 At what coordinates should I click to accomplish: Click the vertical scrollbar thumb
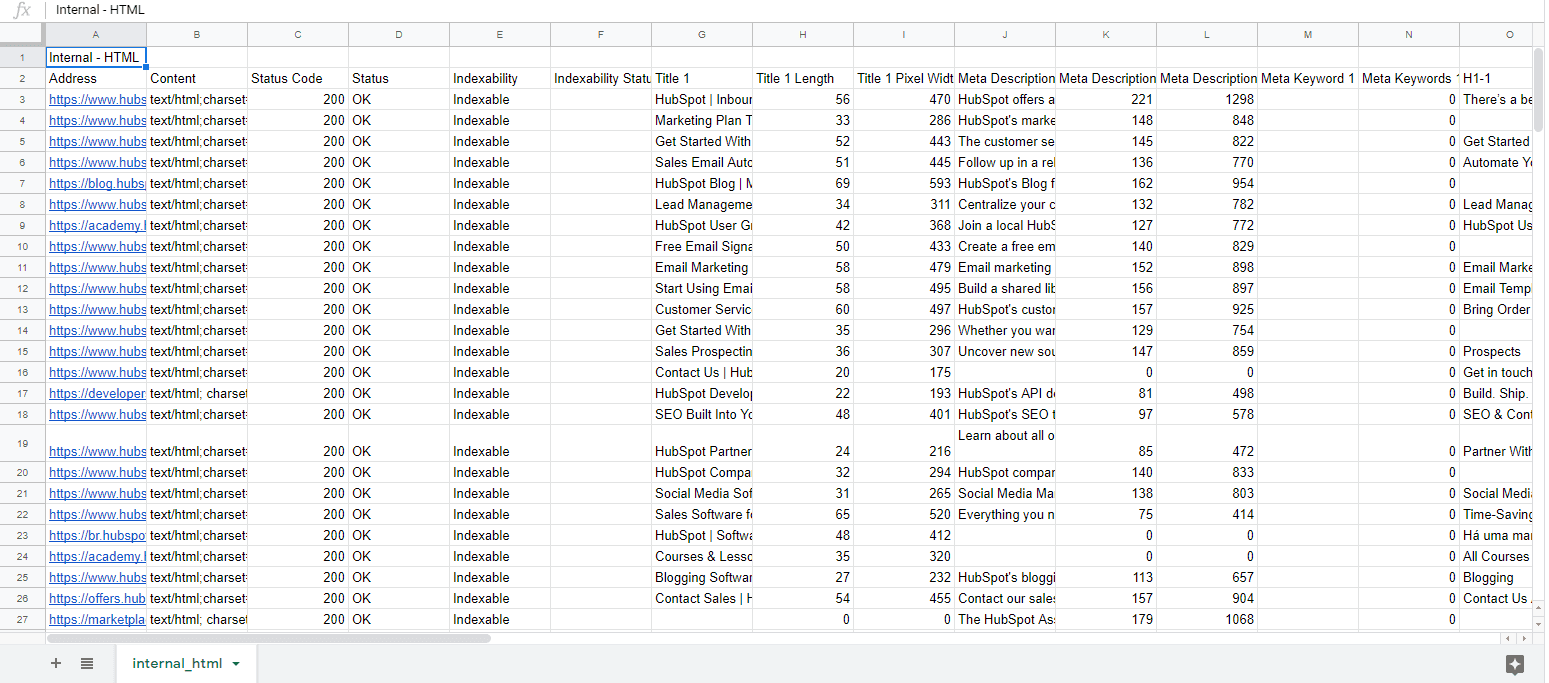click(1539, 90)
